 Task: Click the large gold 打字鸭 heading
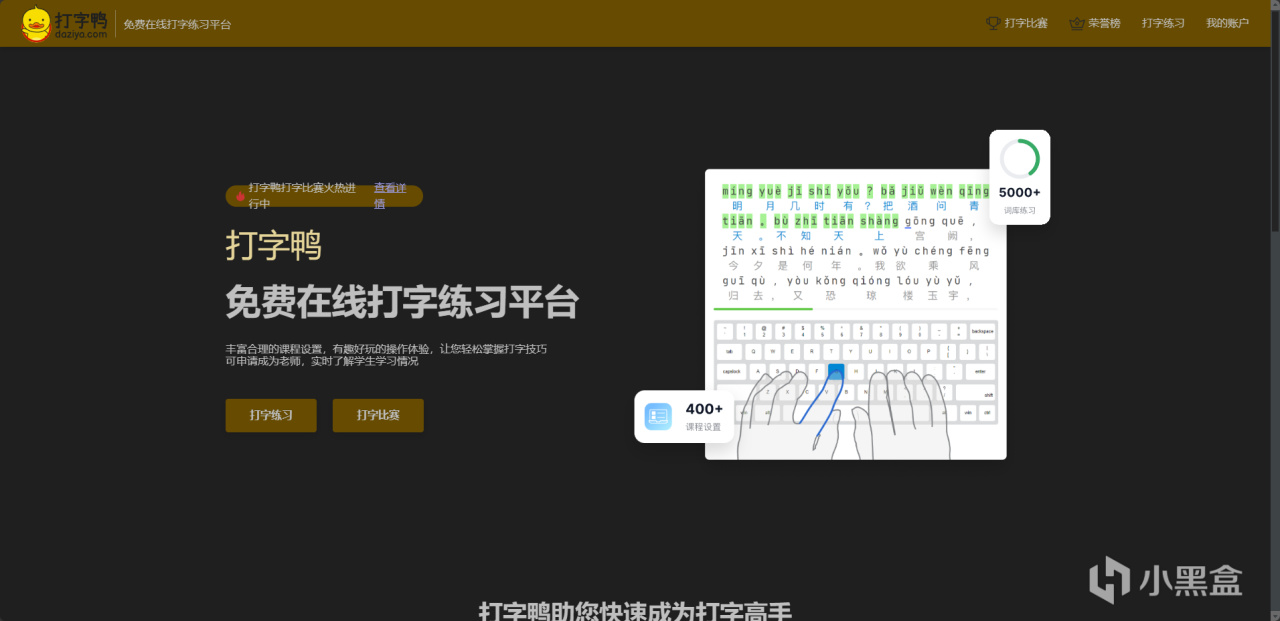click(274, 245)
